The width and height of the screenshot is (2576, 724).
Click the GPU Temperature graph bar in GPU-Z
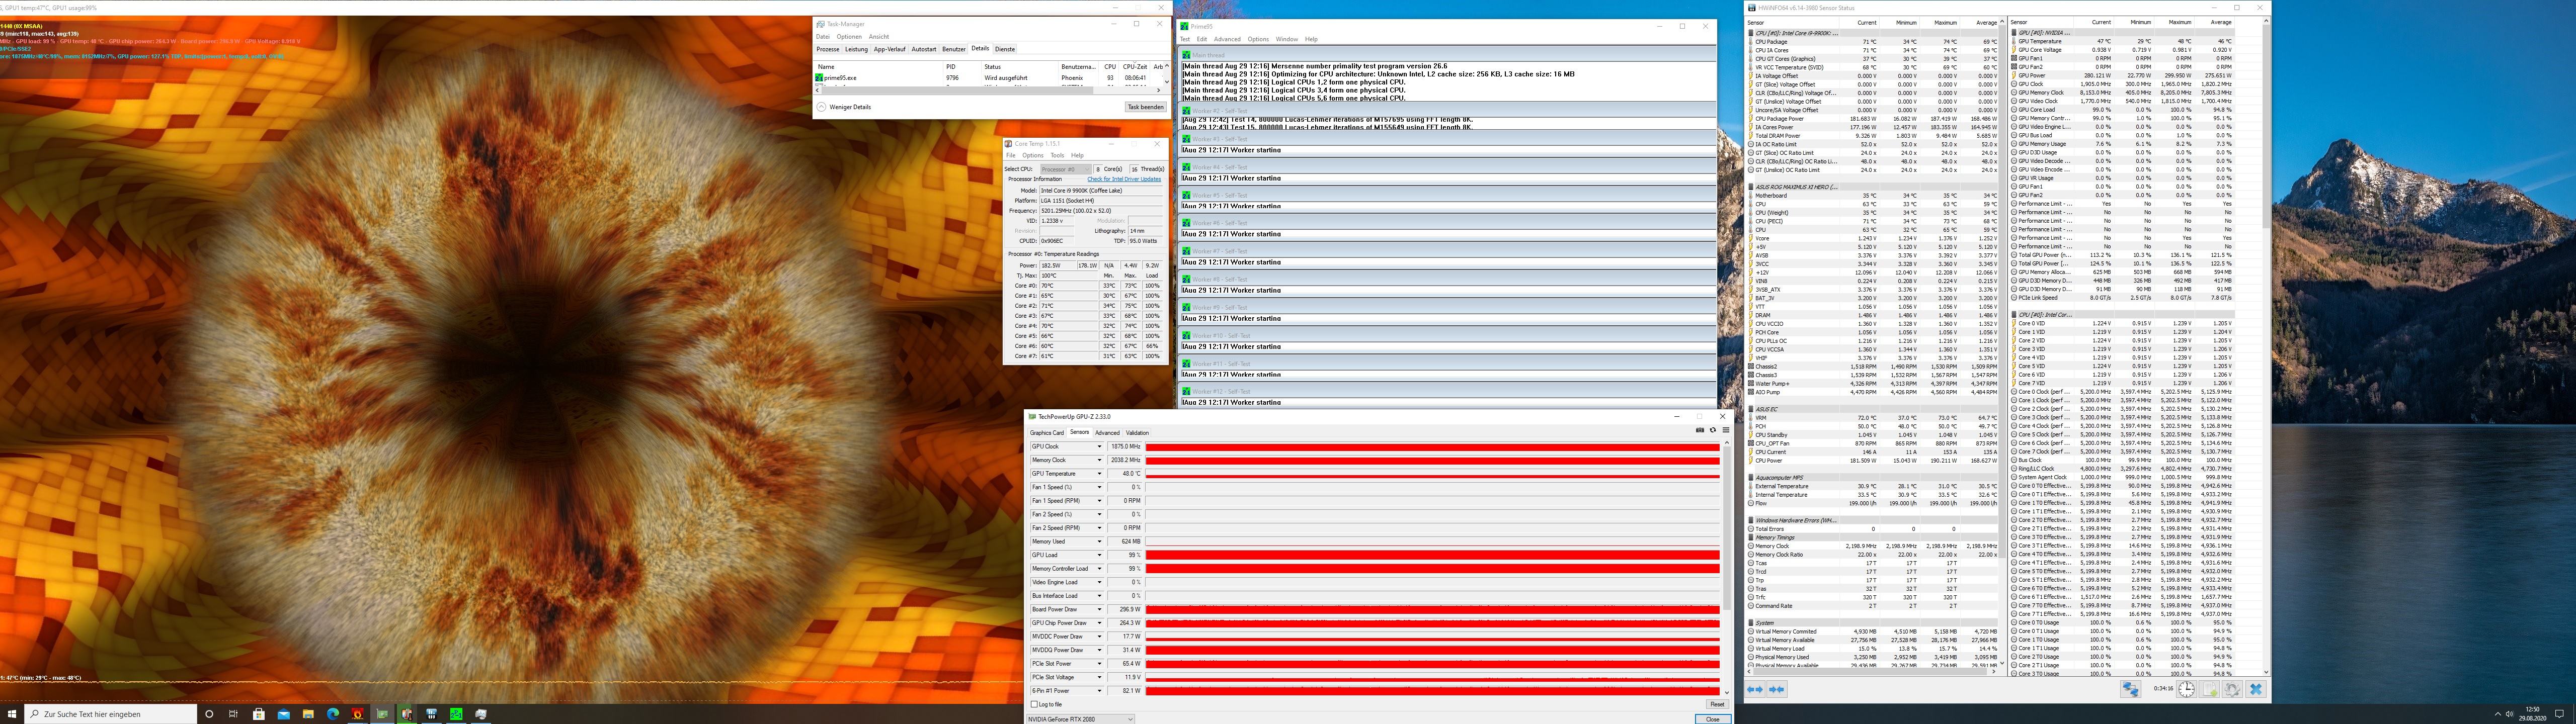(1432, 474)
